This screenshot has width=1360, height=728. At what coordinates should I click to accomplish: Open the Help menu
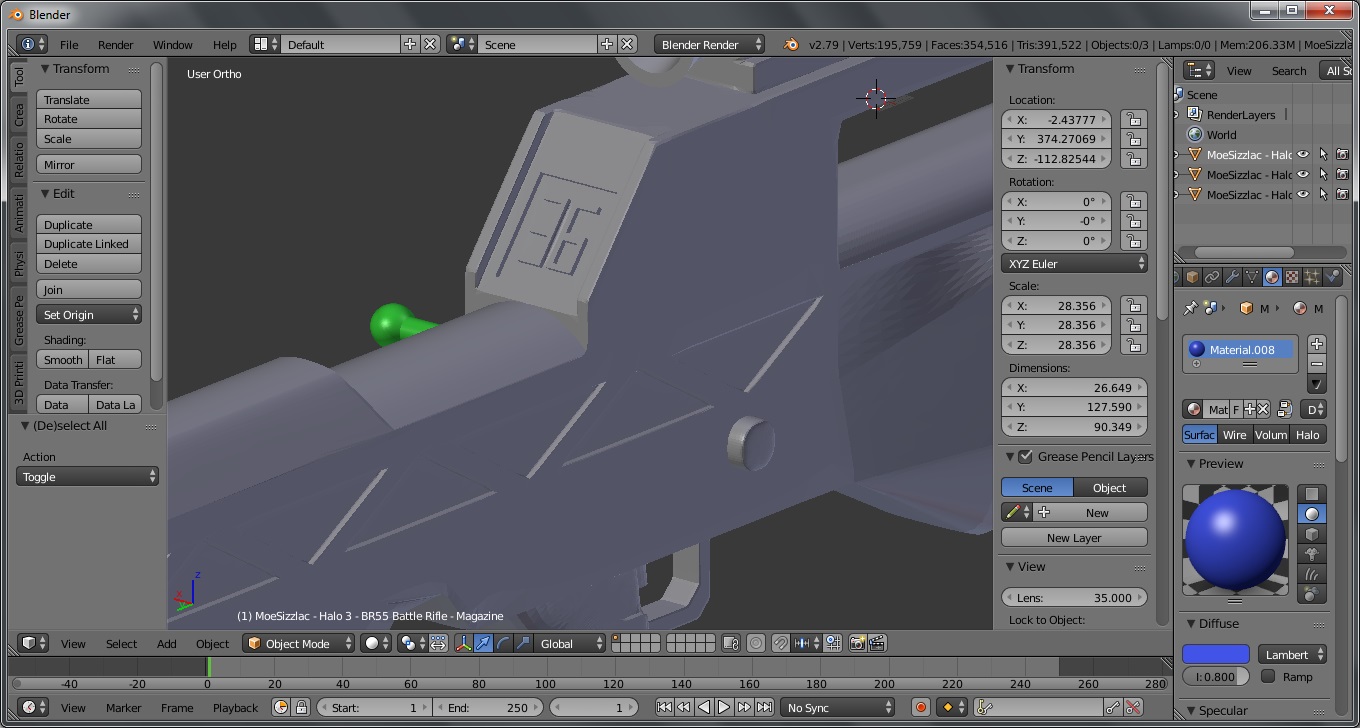point(225,45)
